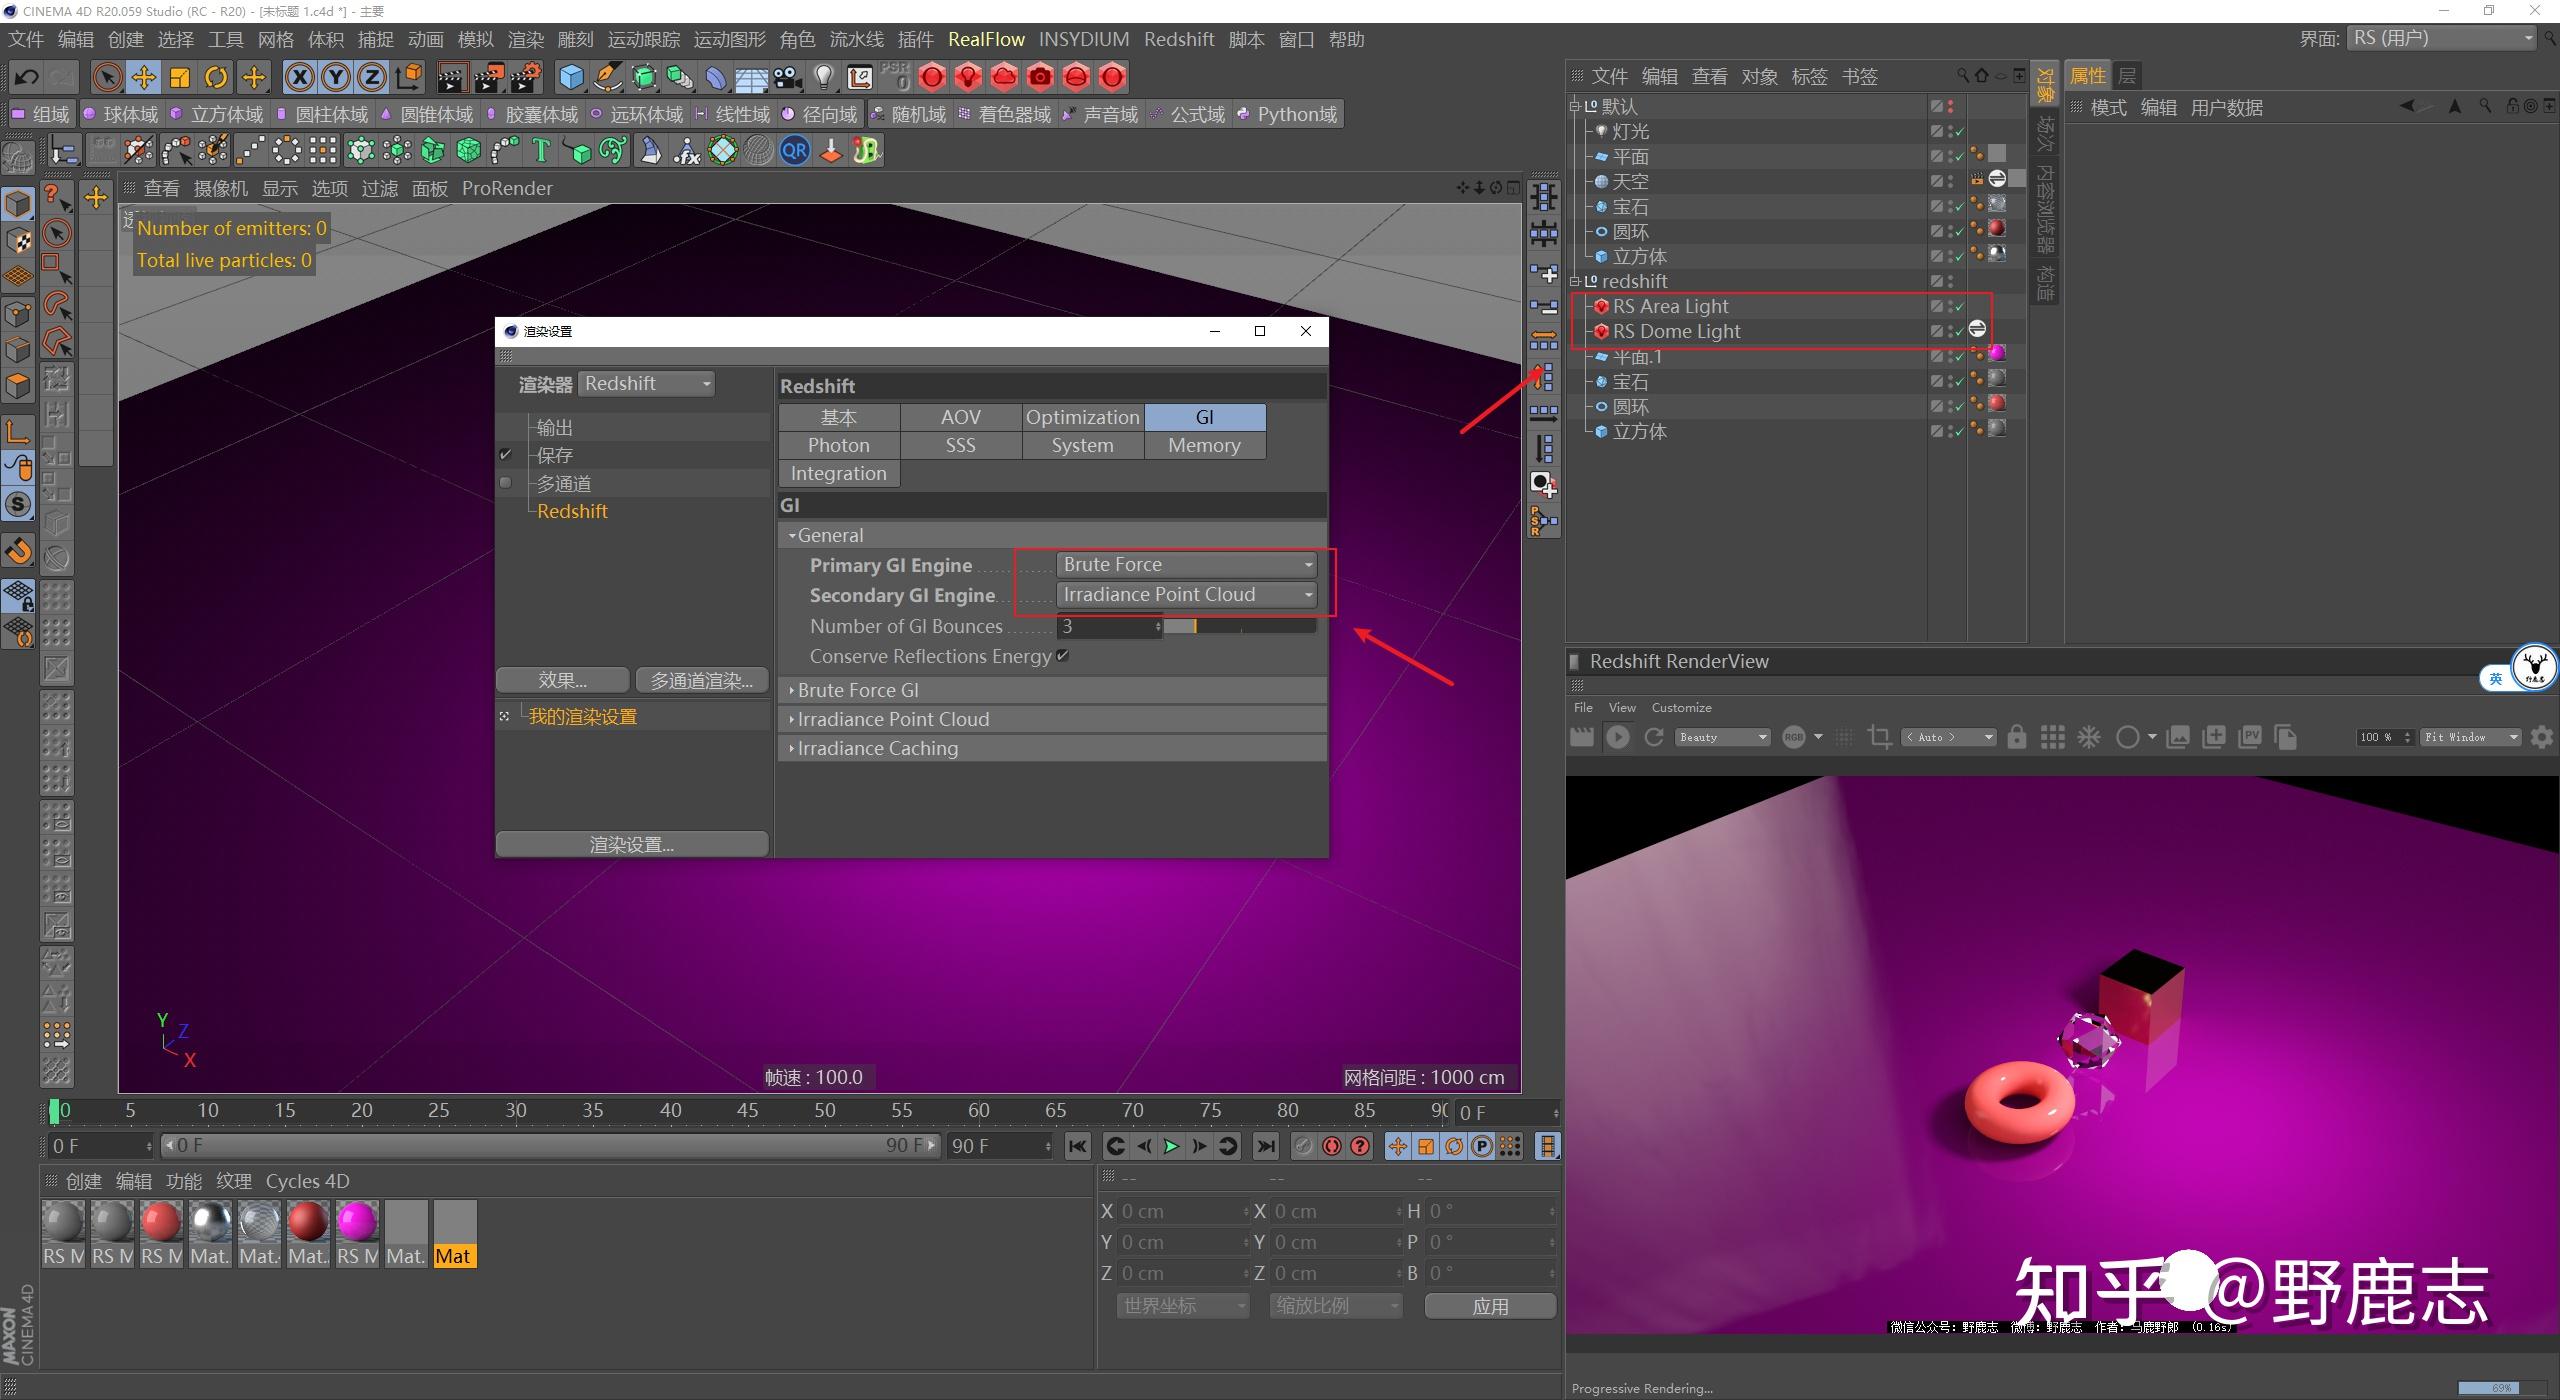This screenshot has width=2560, height=1400.
Task: Select the 输出 render settings entry
Action: pyautogui.click(x=555, y=427)
